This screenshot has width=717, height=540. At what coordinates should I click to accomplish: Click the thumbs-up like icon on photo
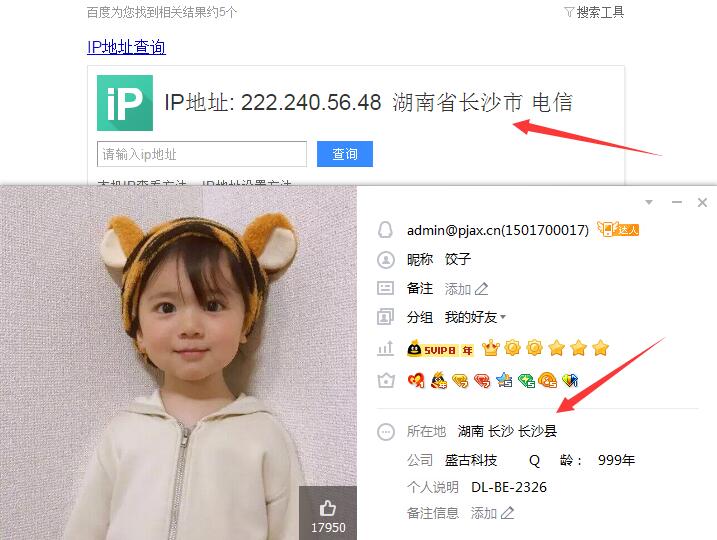click(x=327, y=508)
